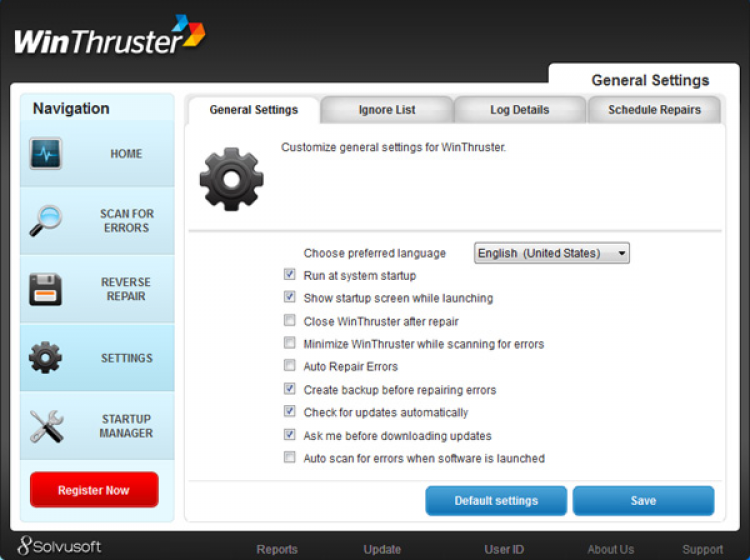
Task: Switch to the Schedule Repairs tab
Action: [654, 110]
